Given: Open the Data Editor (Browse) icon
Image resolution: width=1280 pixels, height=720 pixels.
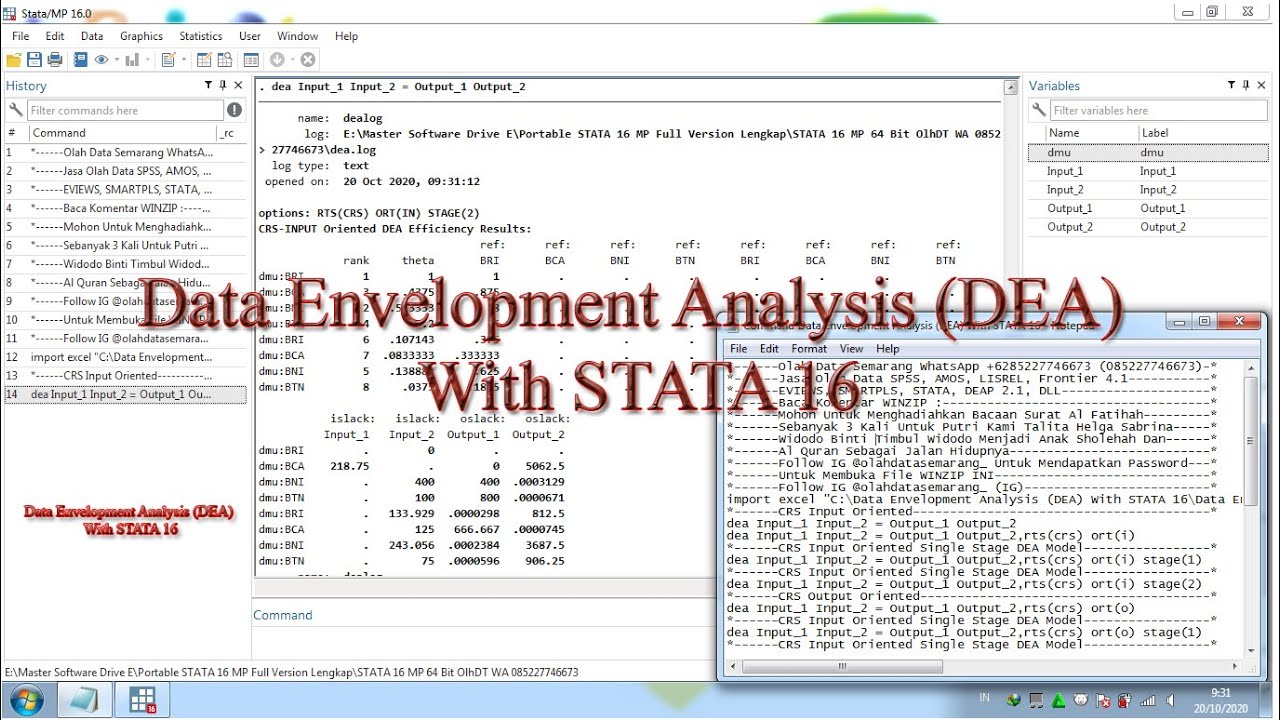Looking at the screenshot, I should point(224,60).
